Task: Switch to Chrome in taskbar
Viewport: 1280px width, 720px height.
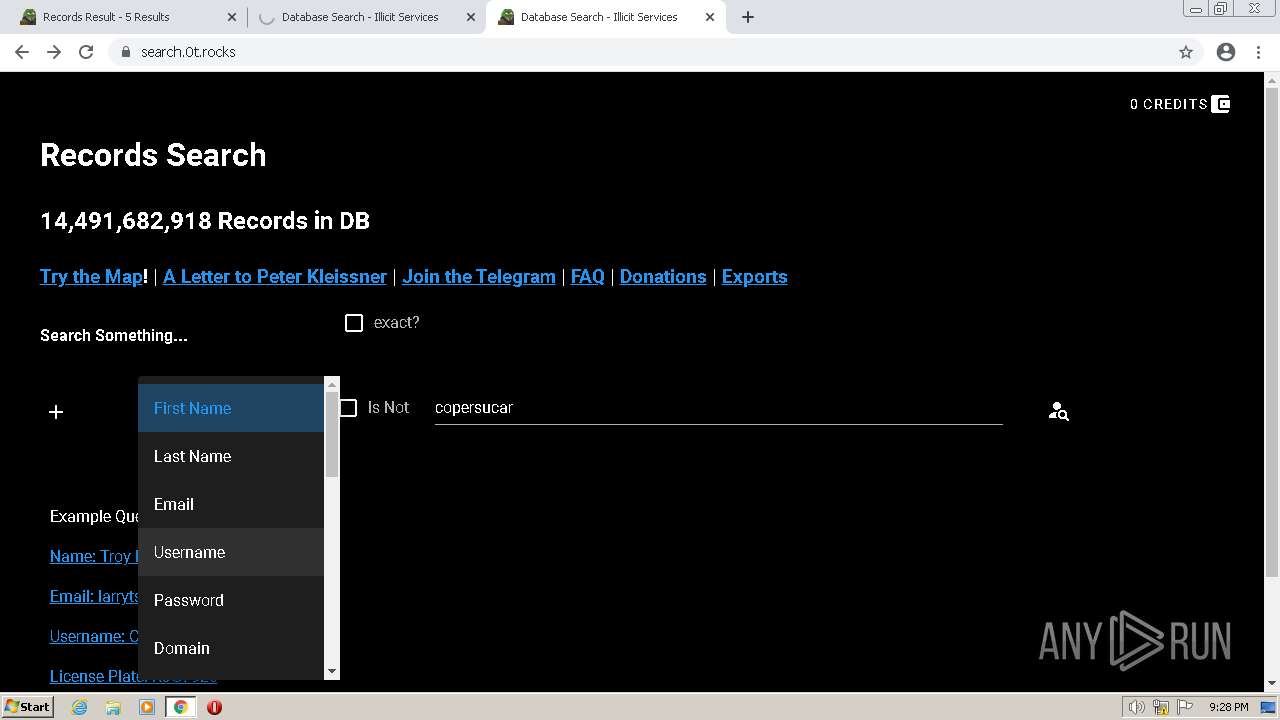Action: pos(180,707)
